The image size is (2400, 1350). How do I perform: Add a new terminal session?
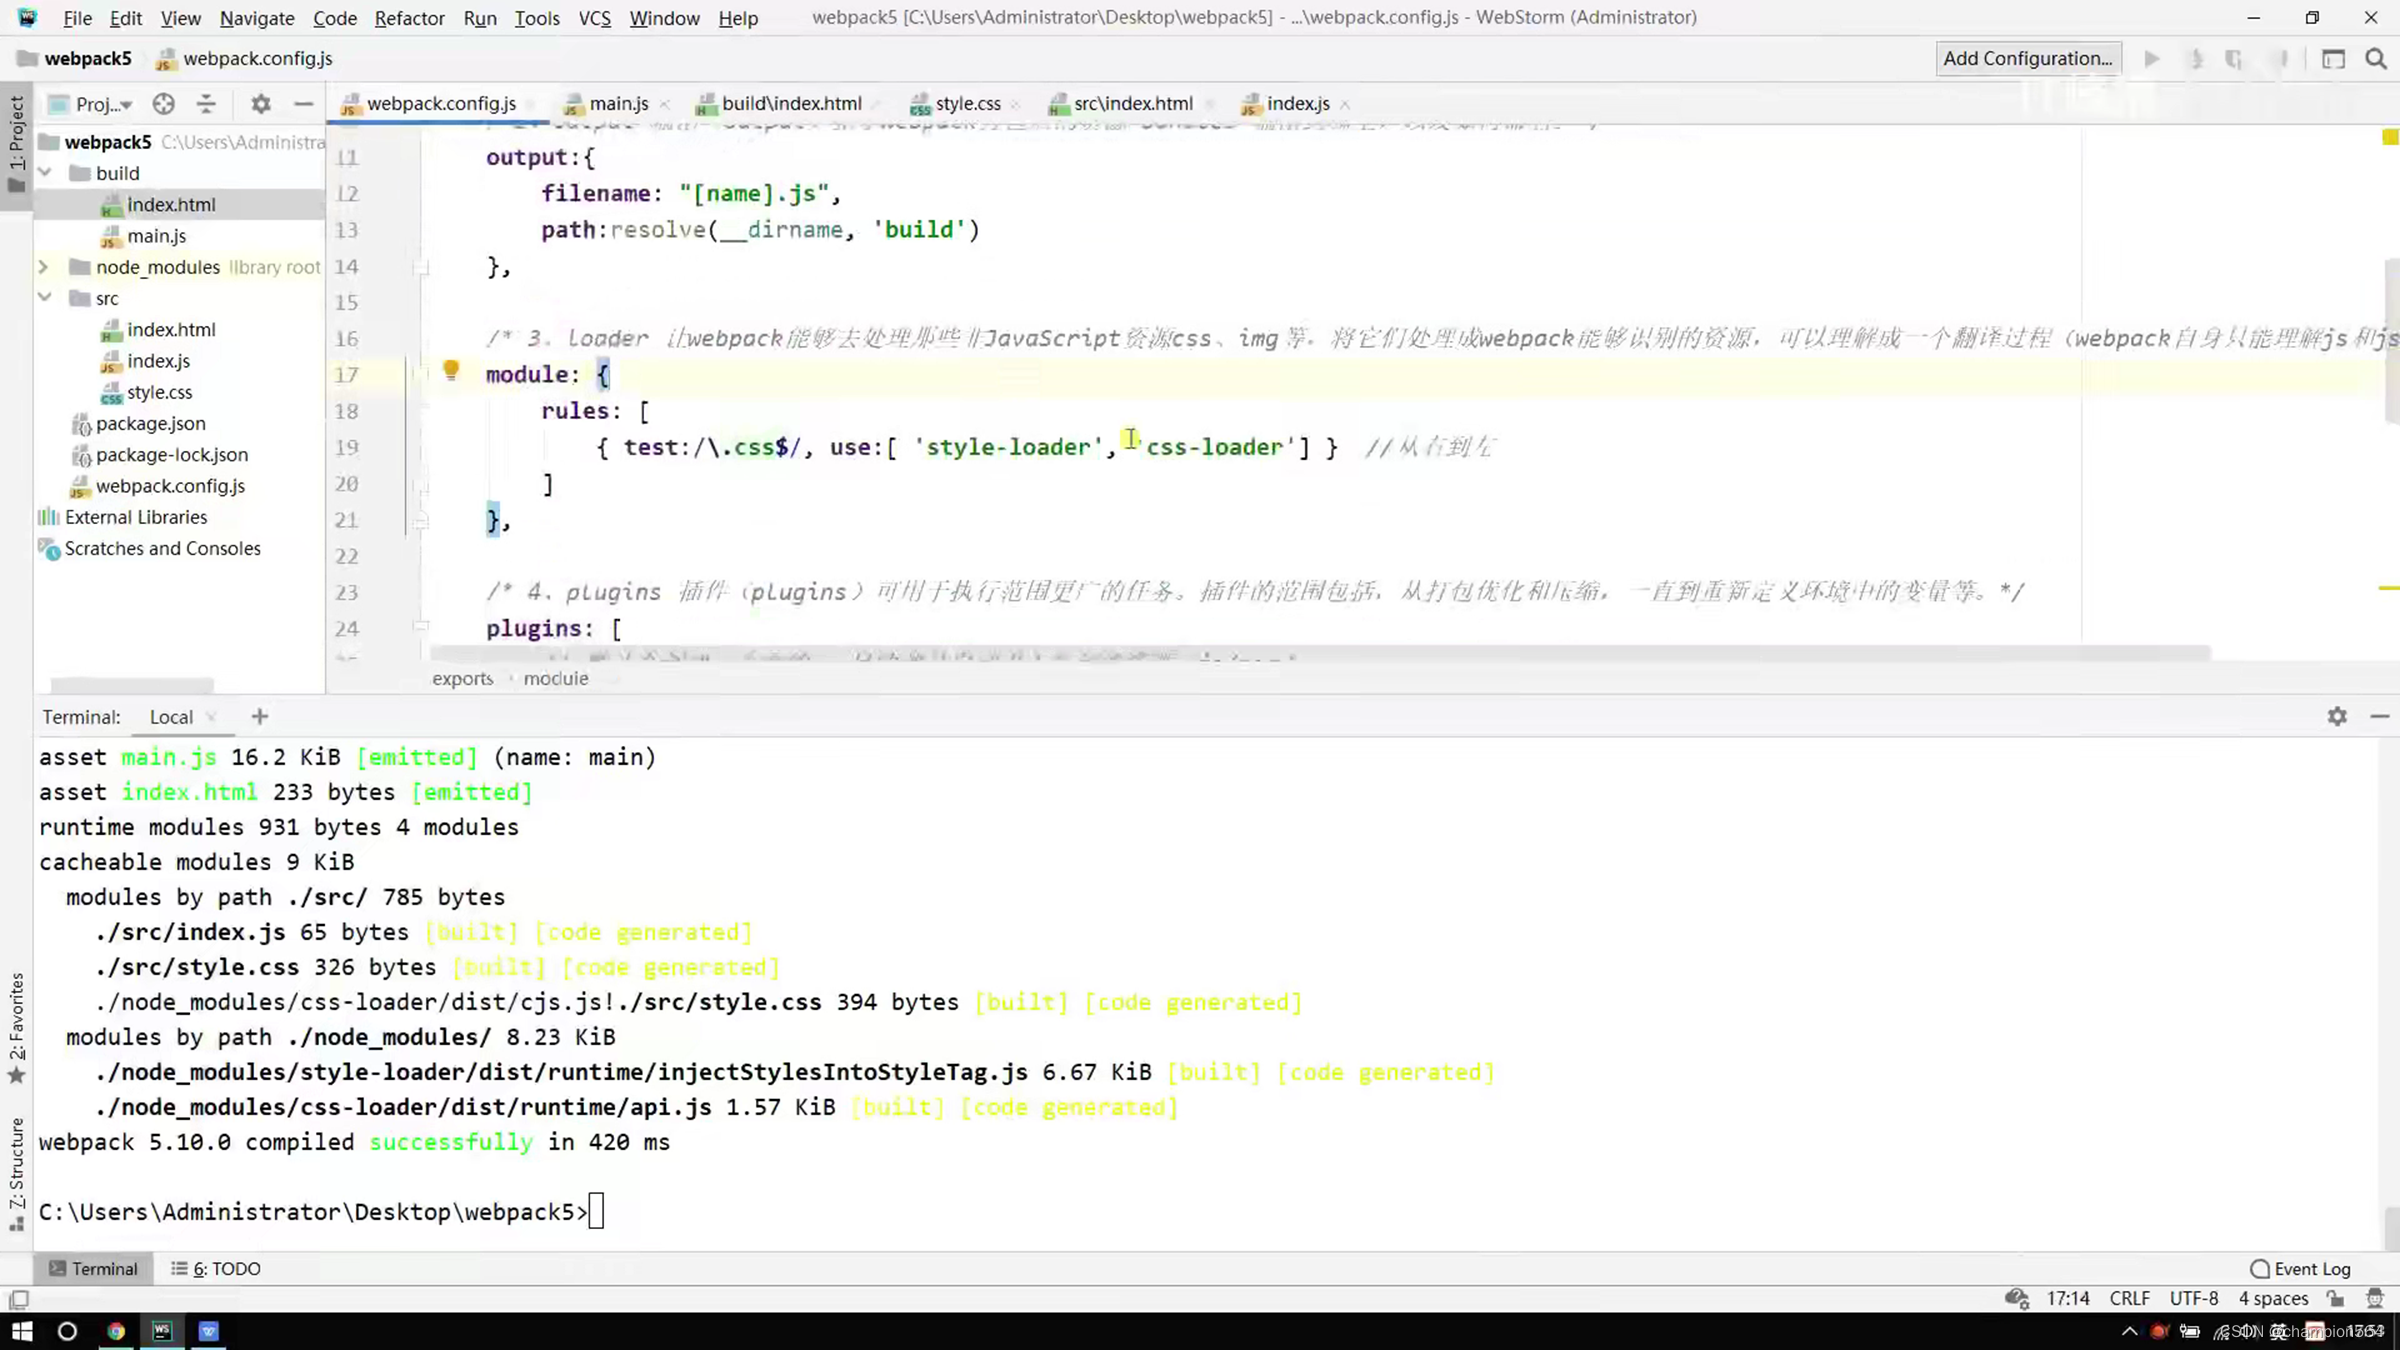point(260,716)
